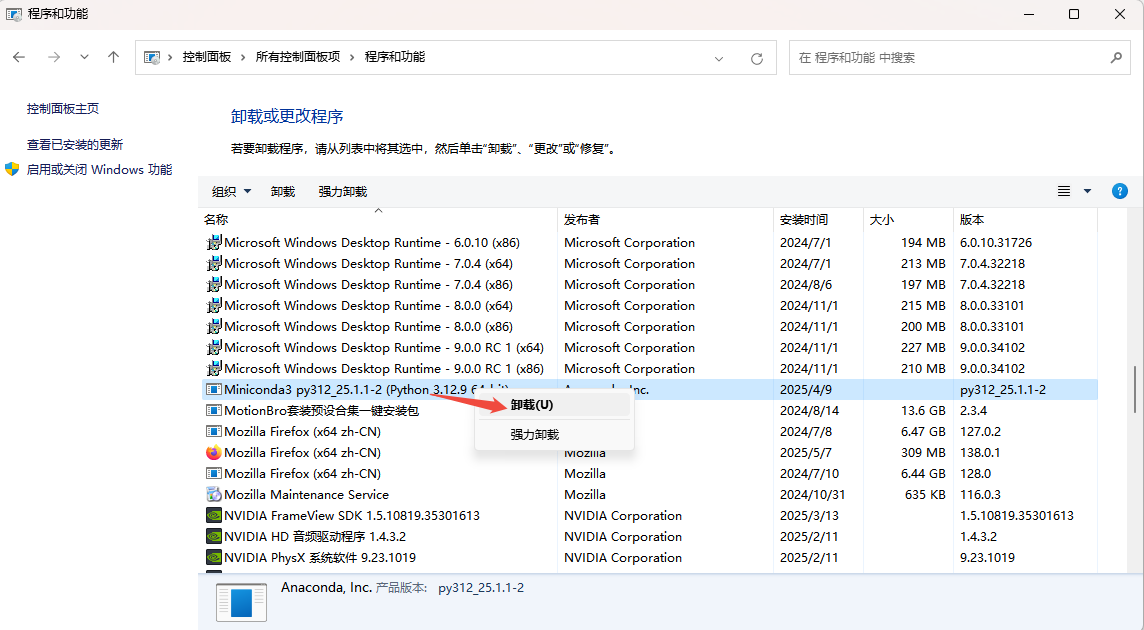Expand the chevron before 控制面板 breadcrumb
Screen dimensions: 1144x630
[x=171, y=57]
